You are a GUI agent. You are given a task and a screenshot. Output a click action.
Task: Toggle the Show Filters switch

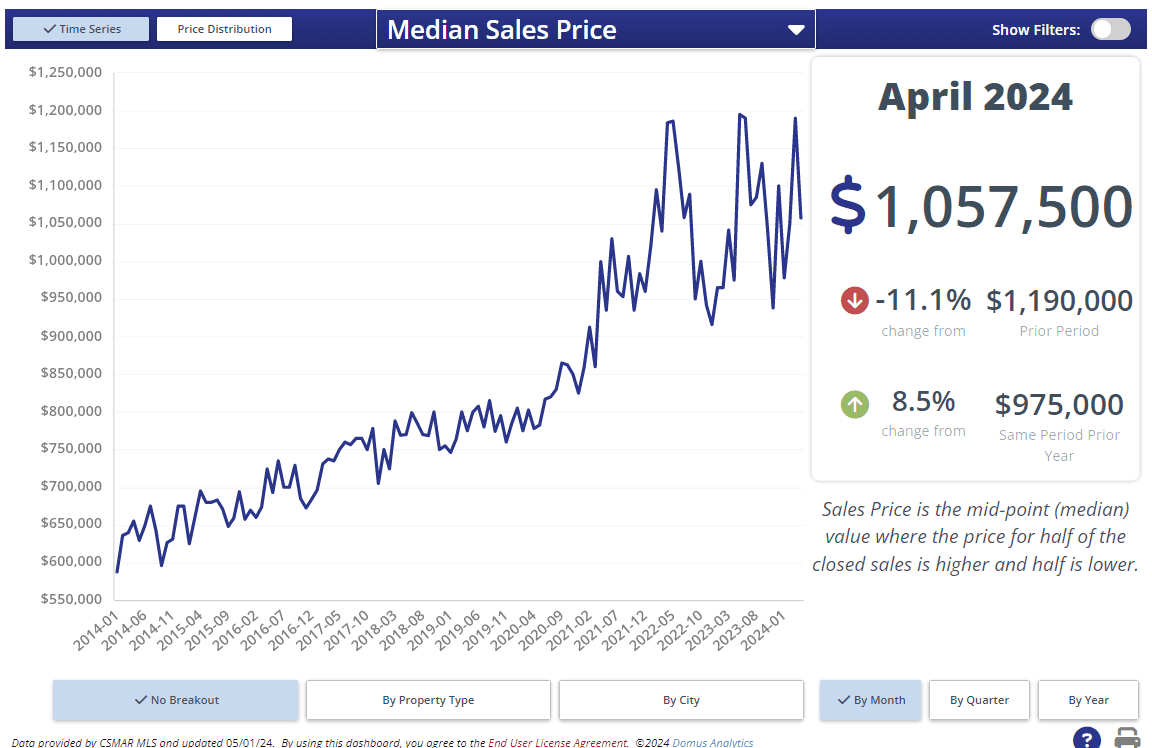[1110, 29]
